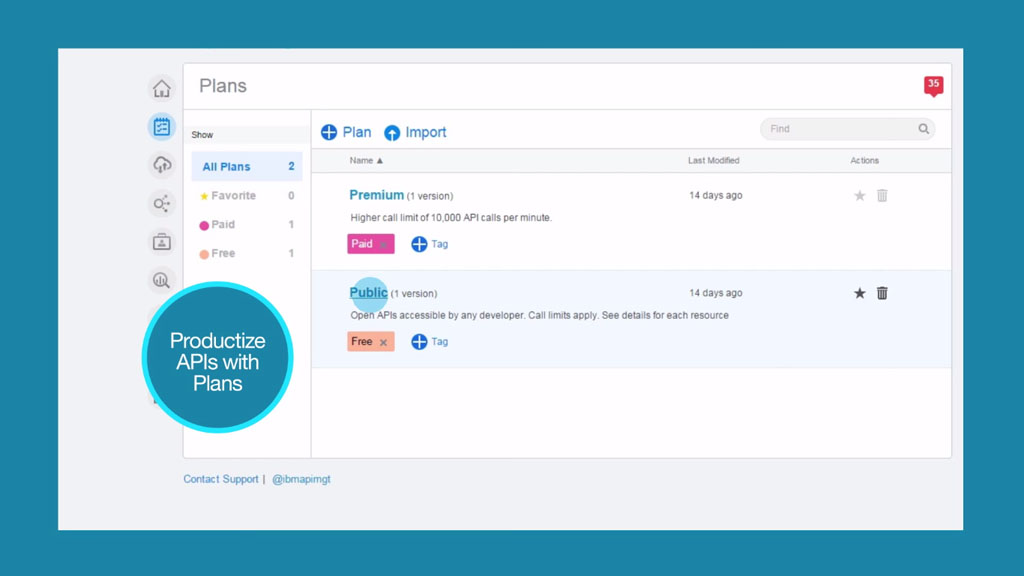Delete the Premium plan via trash icon
This screenshot has height=576, width=1024.
pyautogui.click(x=882, y=195)
